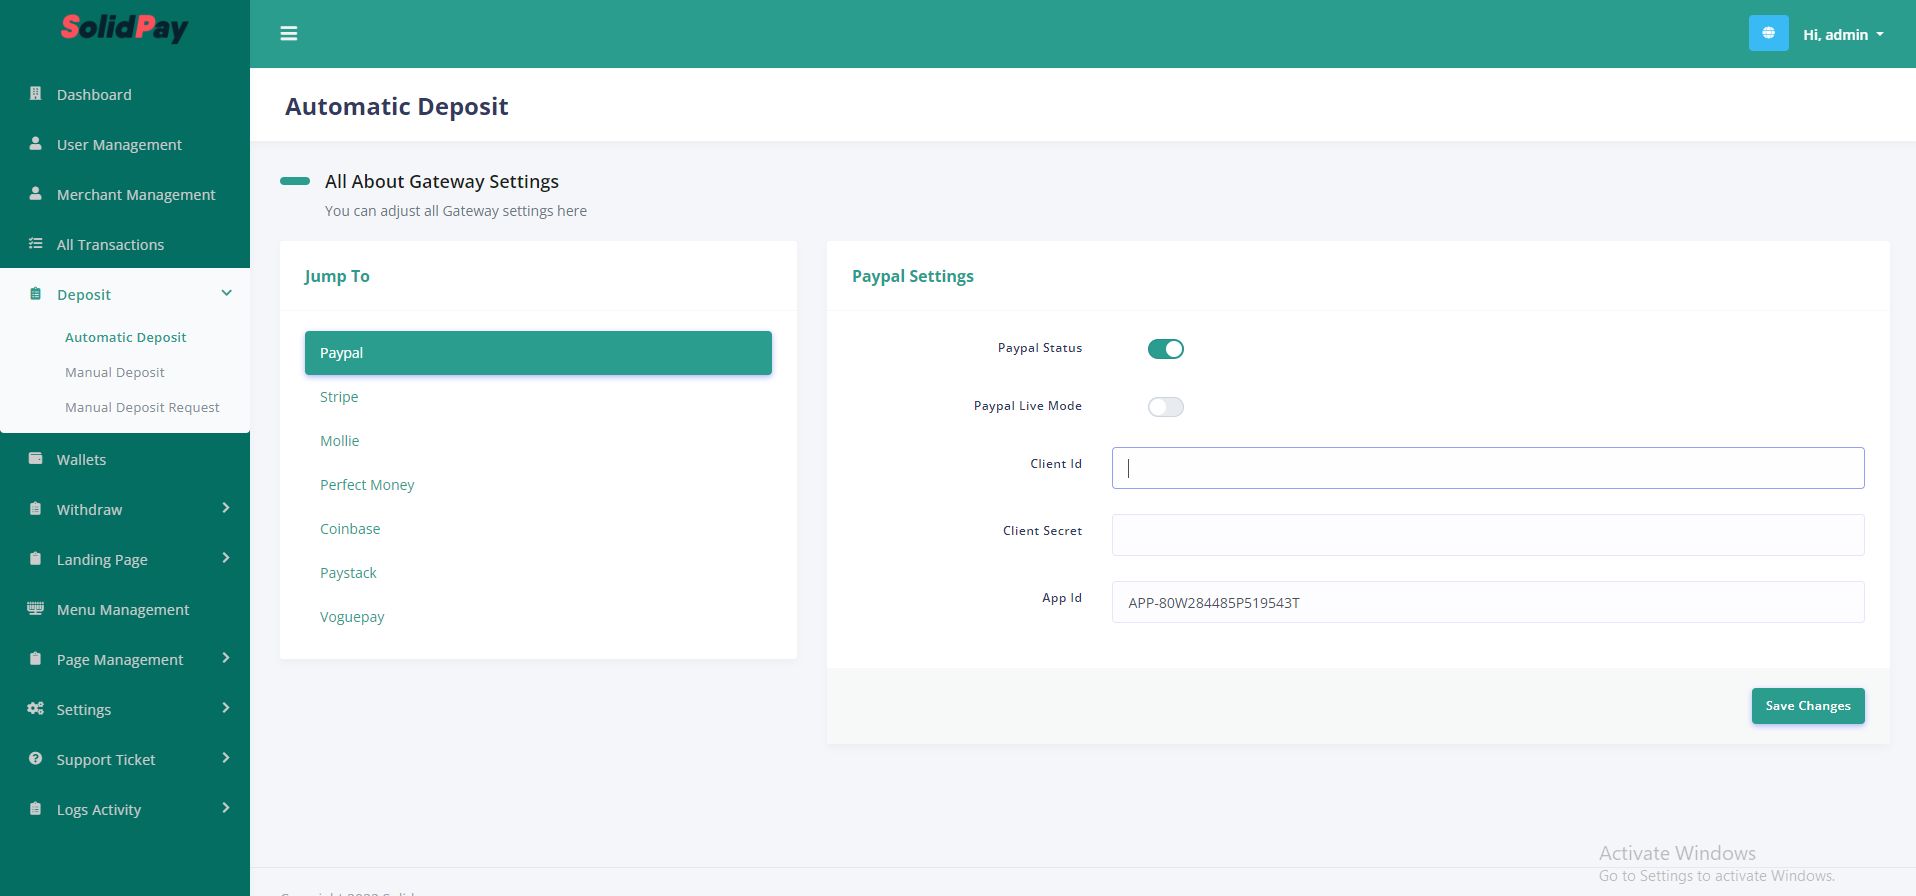
Task: Open Manual Deposit Request
Action: pos(142,408)
